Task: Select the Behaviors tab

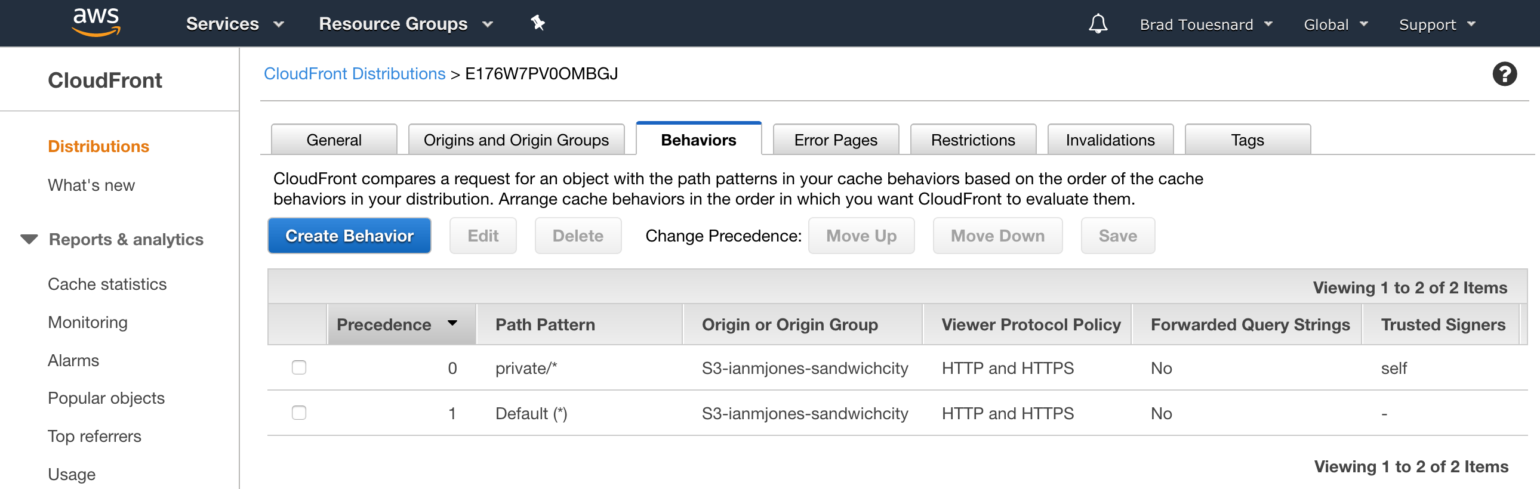Action: tap(699, 140)
